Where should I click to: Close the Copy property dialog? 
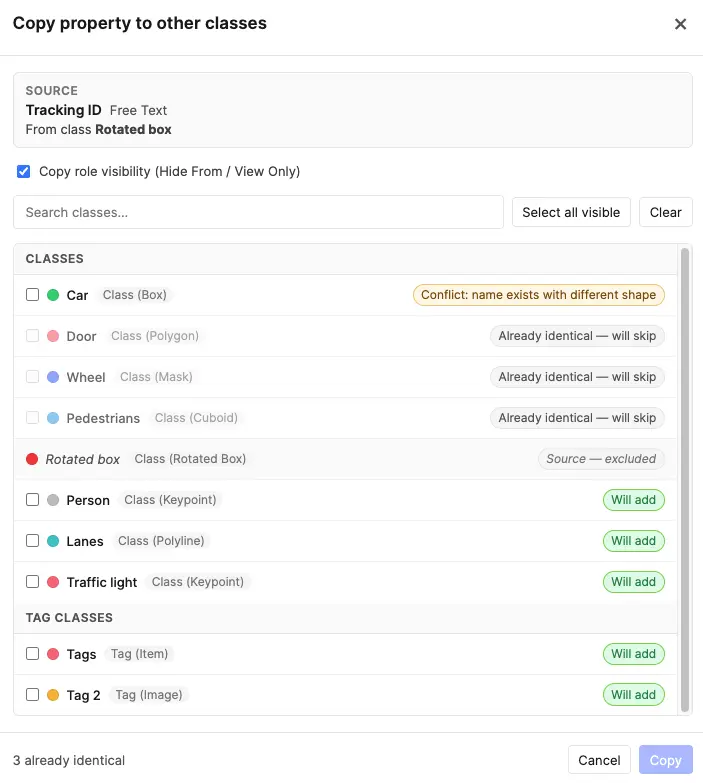point(680,24)
